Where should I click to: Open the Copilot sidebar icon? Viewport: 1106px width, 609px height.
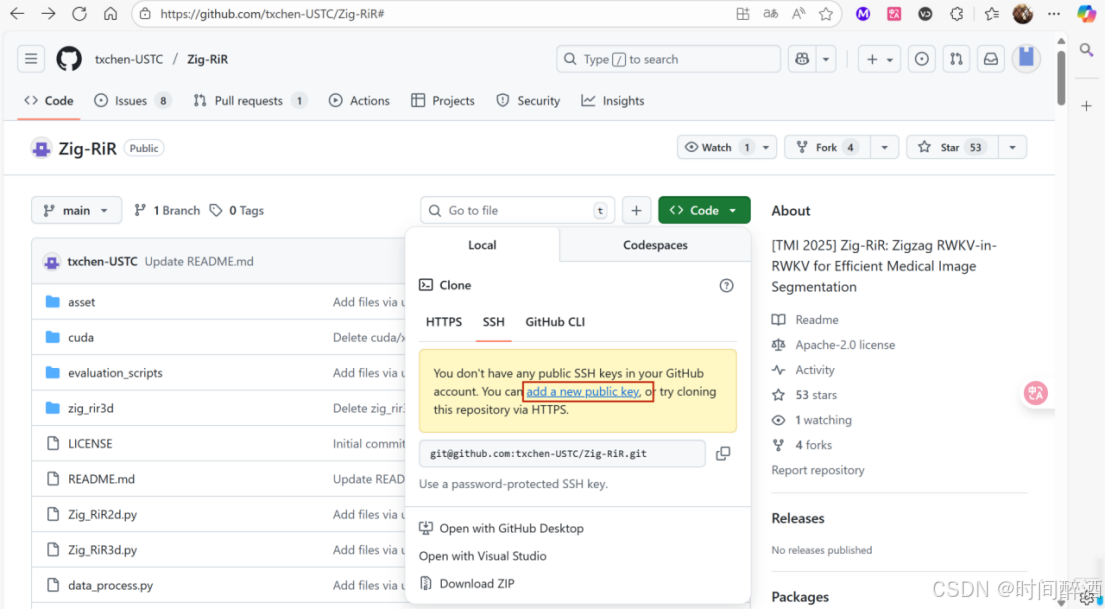coord(1087,13)
